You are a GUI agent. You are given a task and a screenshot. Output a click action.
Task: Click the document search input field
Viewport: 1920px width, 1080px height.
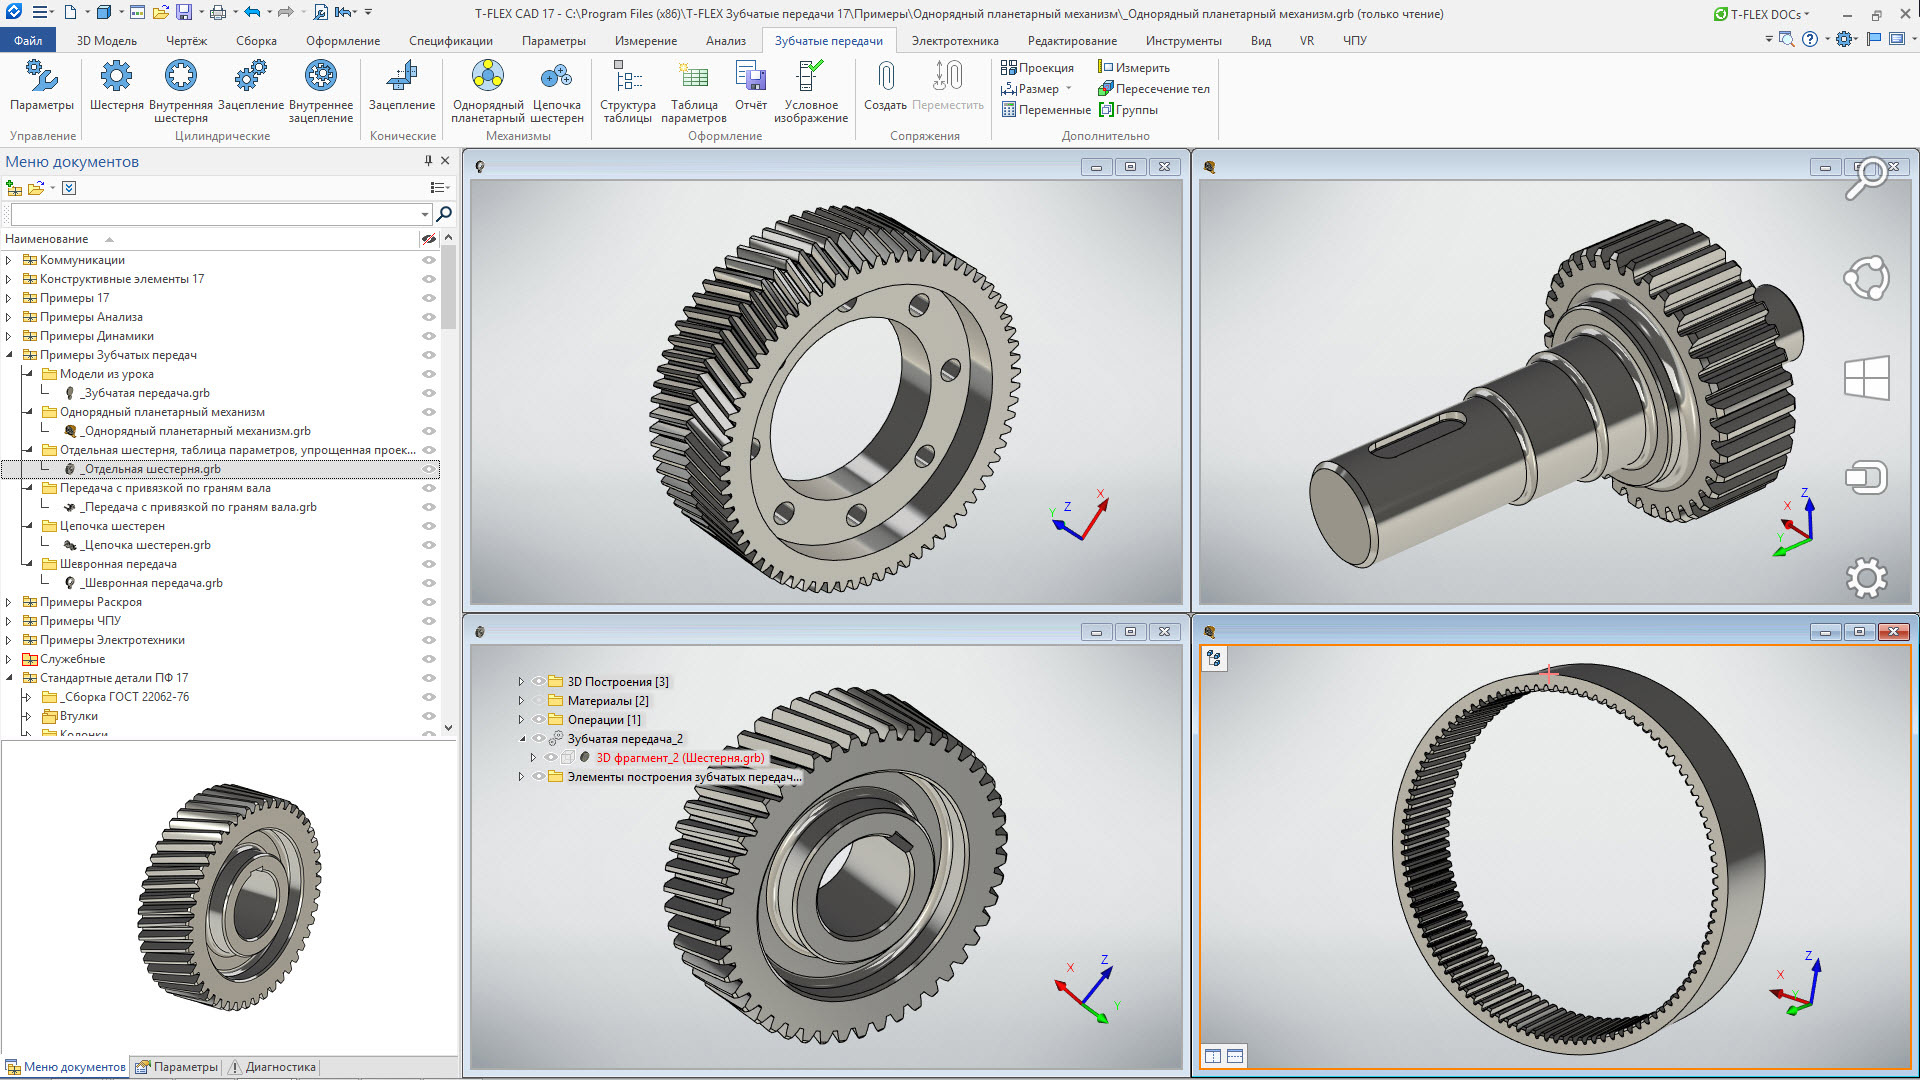(x=215, y=214)
